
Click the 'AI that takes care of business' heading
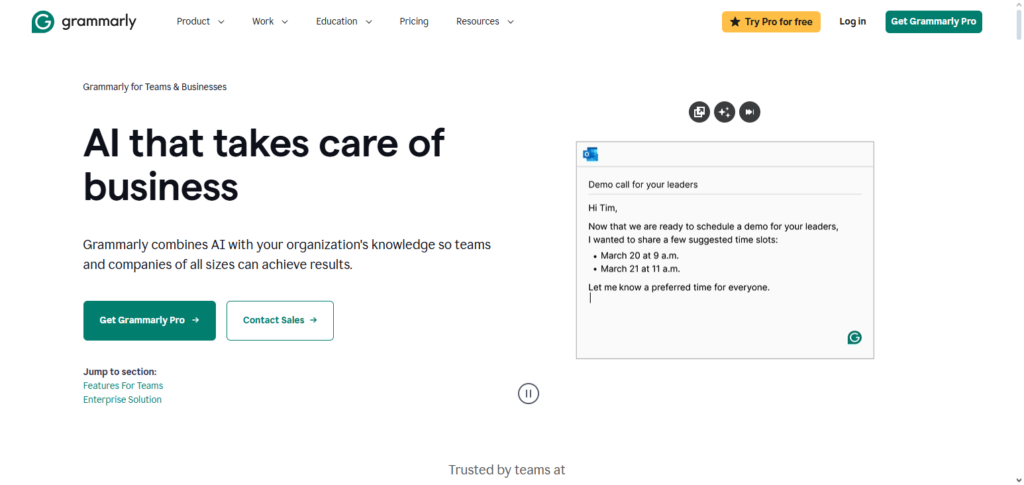264,164
